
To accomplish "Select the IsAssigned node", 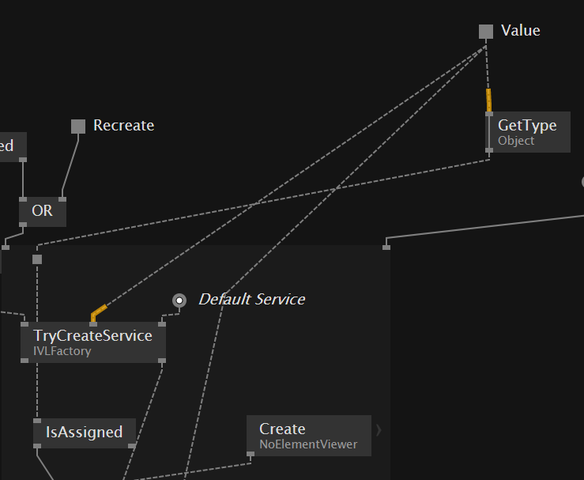I will [x=85, y=433].
